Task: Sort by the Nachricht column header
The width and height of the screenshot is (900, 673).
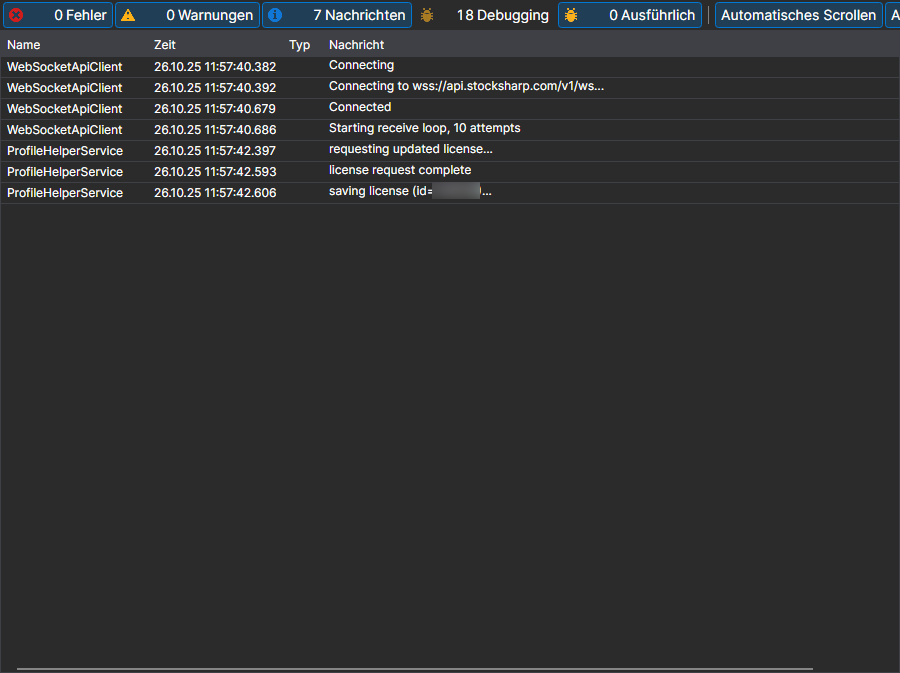Action: [356, 45]
